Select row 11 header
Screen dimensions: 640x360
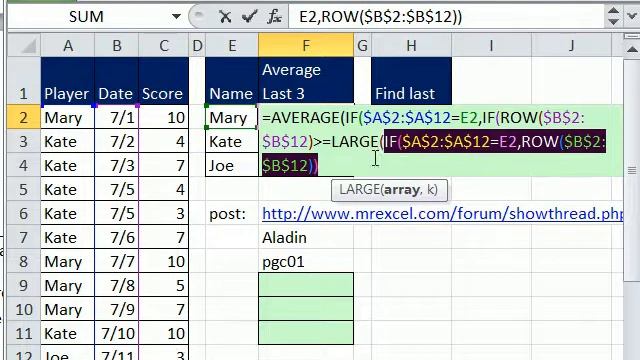click(x=24, y=333)
